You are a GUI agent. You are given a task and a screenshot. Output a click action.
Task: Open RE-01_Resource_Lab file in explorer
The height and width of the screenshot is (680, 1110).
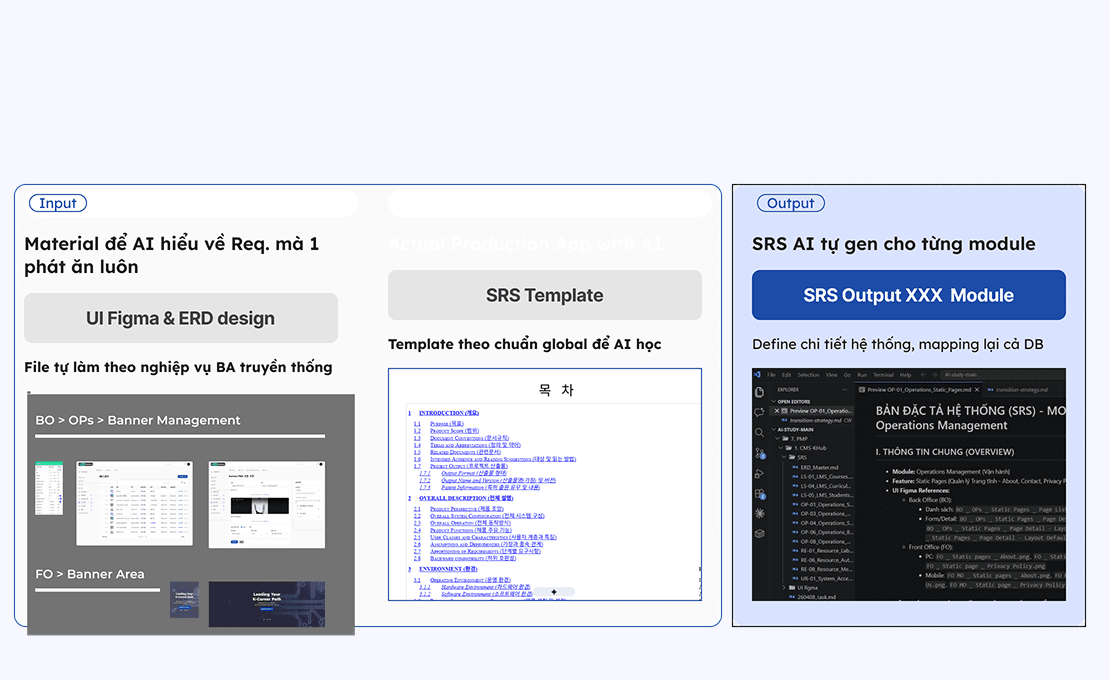821,551
